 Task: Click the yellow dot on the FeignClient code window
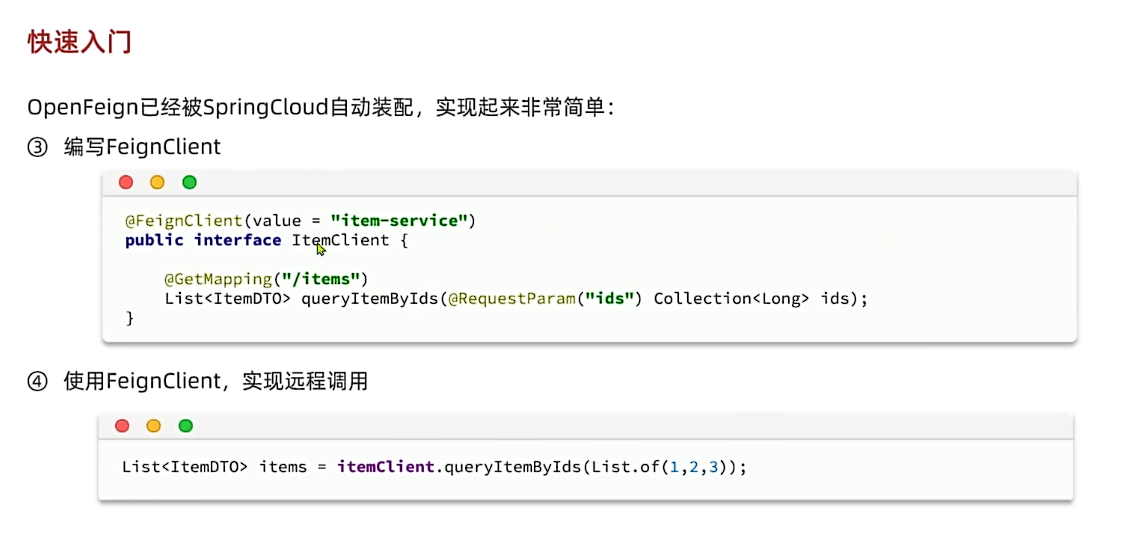157,182
